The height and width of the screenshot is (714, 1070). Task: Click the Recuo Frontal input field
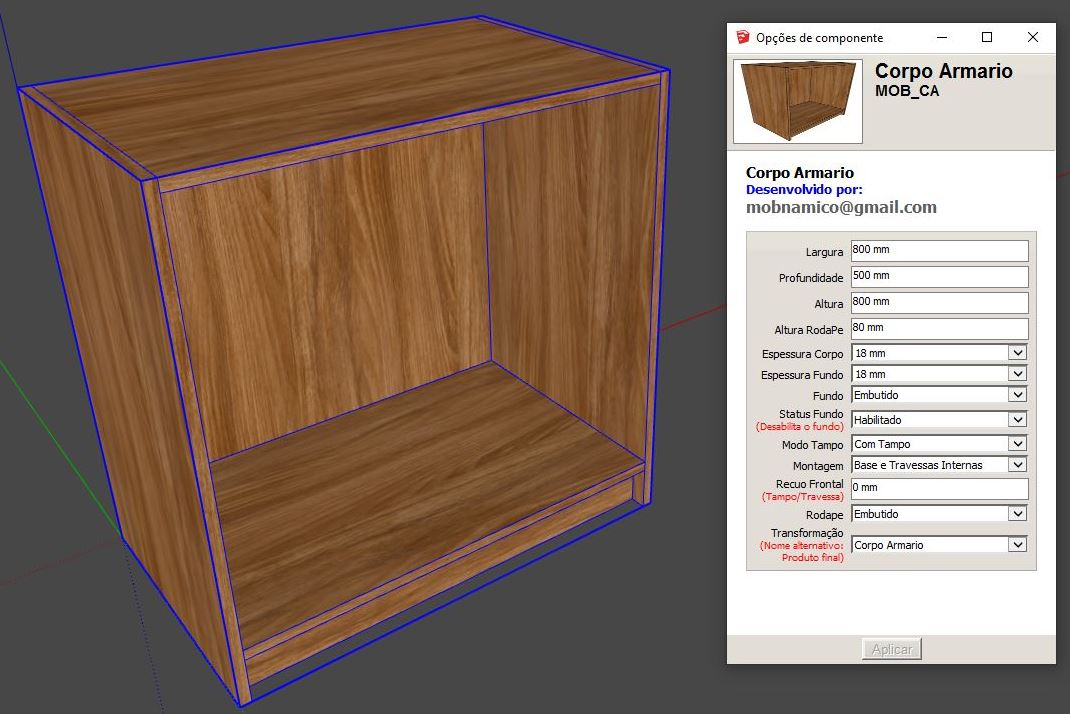[x=938, y=488]
